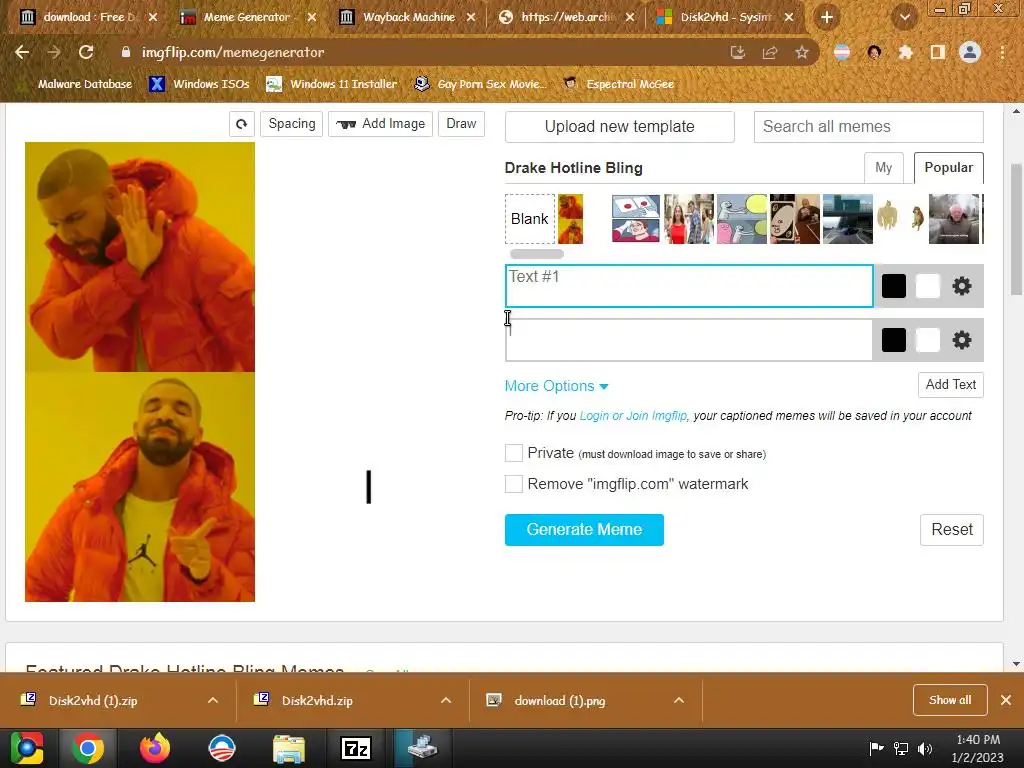This screenshot has height=768, width=1024.
Task: Click Show all downloads button
Action: pos(950,700)
